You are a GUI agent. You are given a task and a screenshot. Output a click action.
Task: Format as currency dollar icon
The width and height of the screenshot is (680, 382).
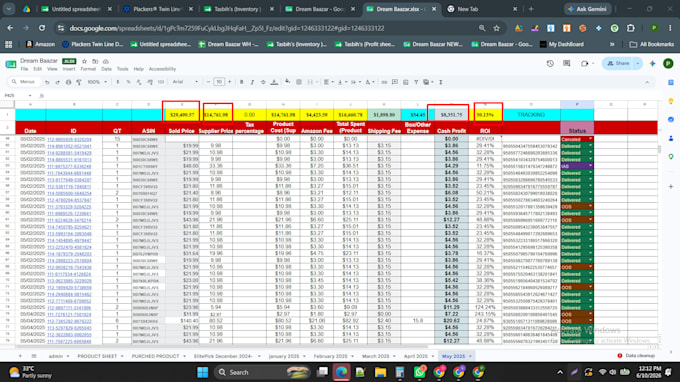coord(118,82)
